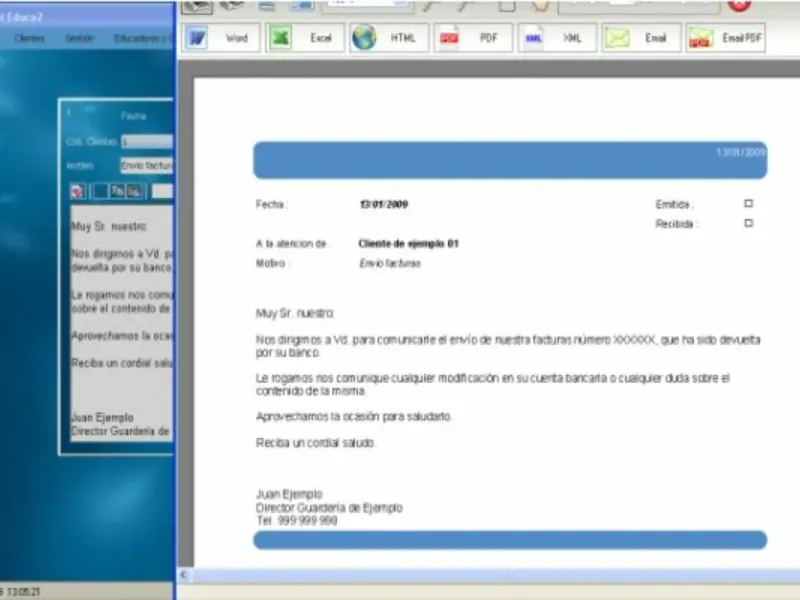Click 'Reciba un cordial saludo' in the preview

click(x=315, y=443)
